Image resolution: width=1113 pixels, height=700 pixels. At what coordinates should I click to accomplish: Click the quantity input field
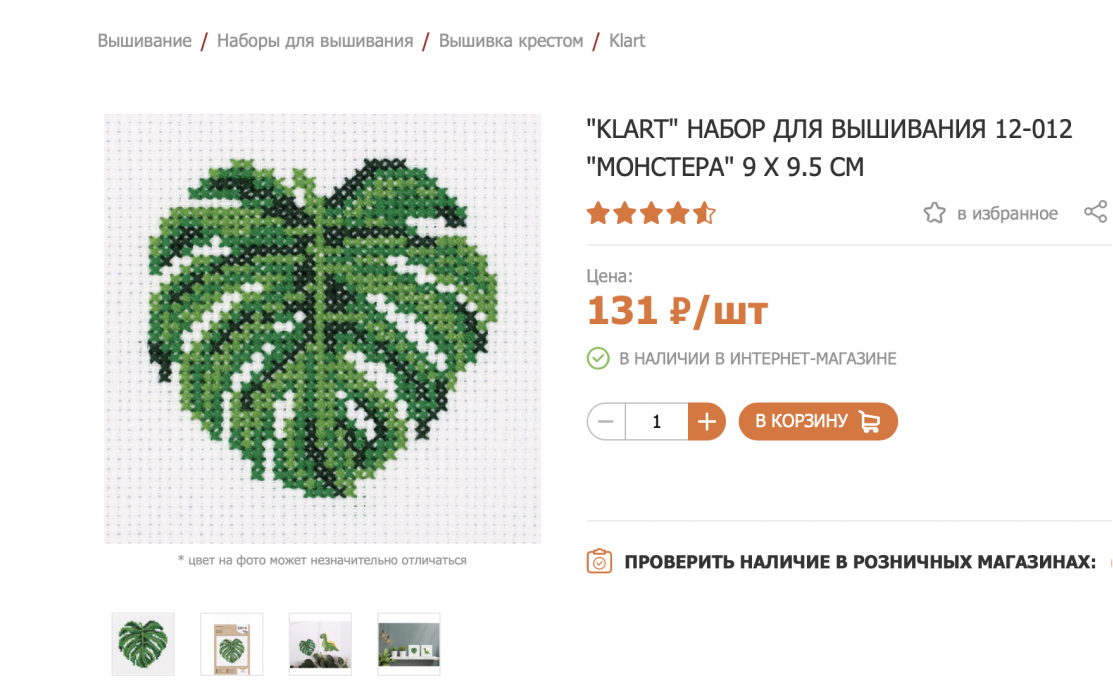click(x=657, y=422)
